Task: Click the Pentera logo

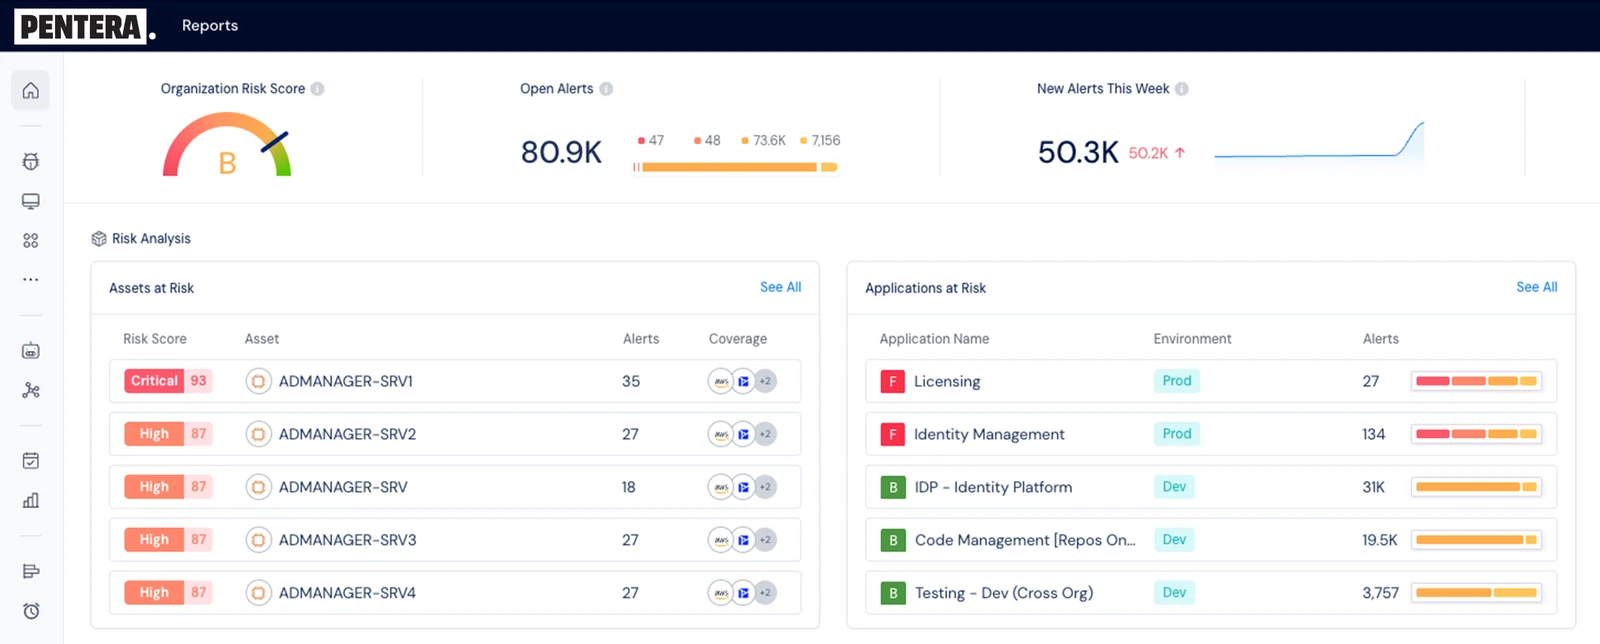Action: click(x=85, y=26)
